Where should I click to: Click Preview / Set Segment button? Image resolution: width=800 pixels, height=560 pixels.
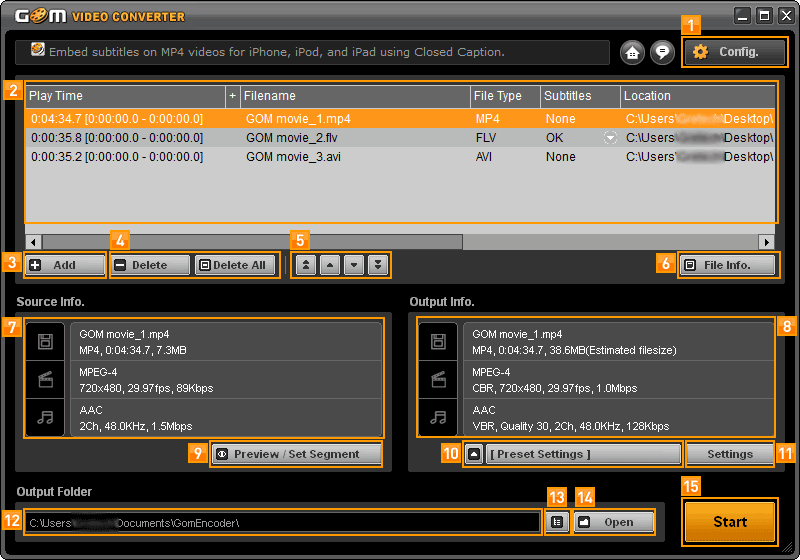click(x=296, y=454)
